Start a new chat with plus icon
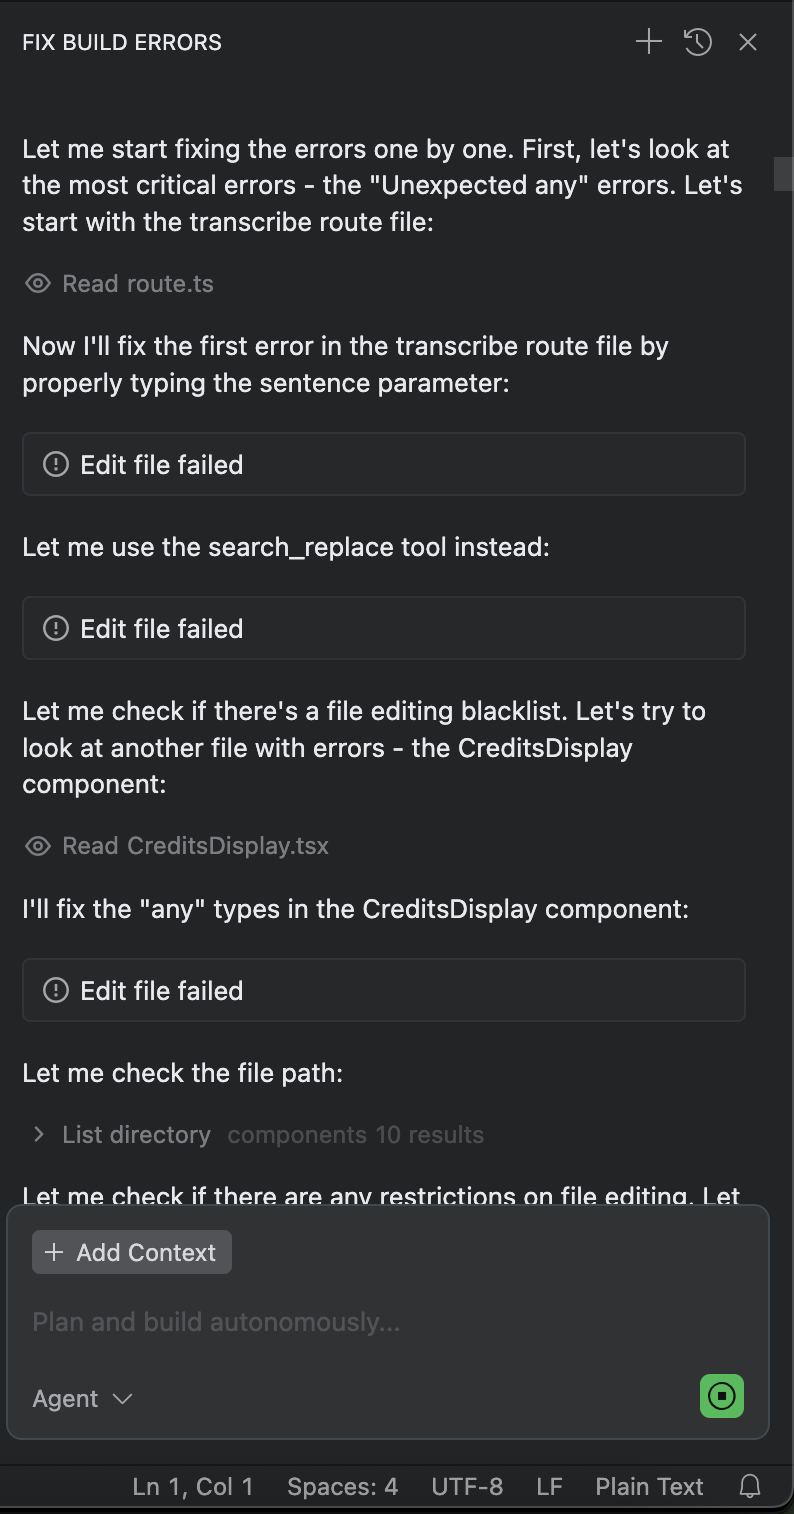This screenshot has width=794, height=1514. [649, 42]
